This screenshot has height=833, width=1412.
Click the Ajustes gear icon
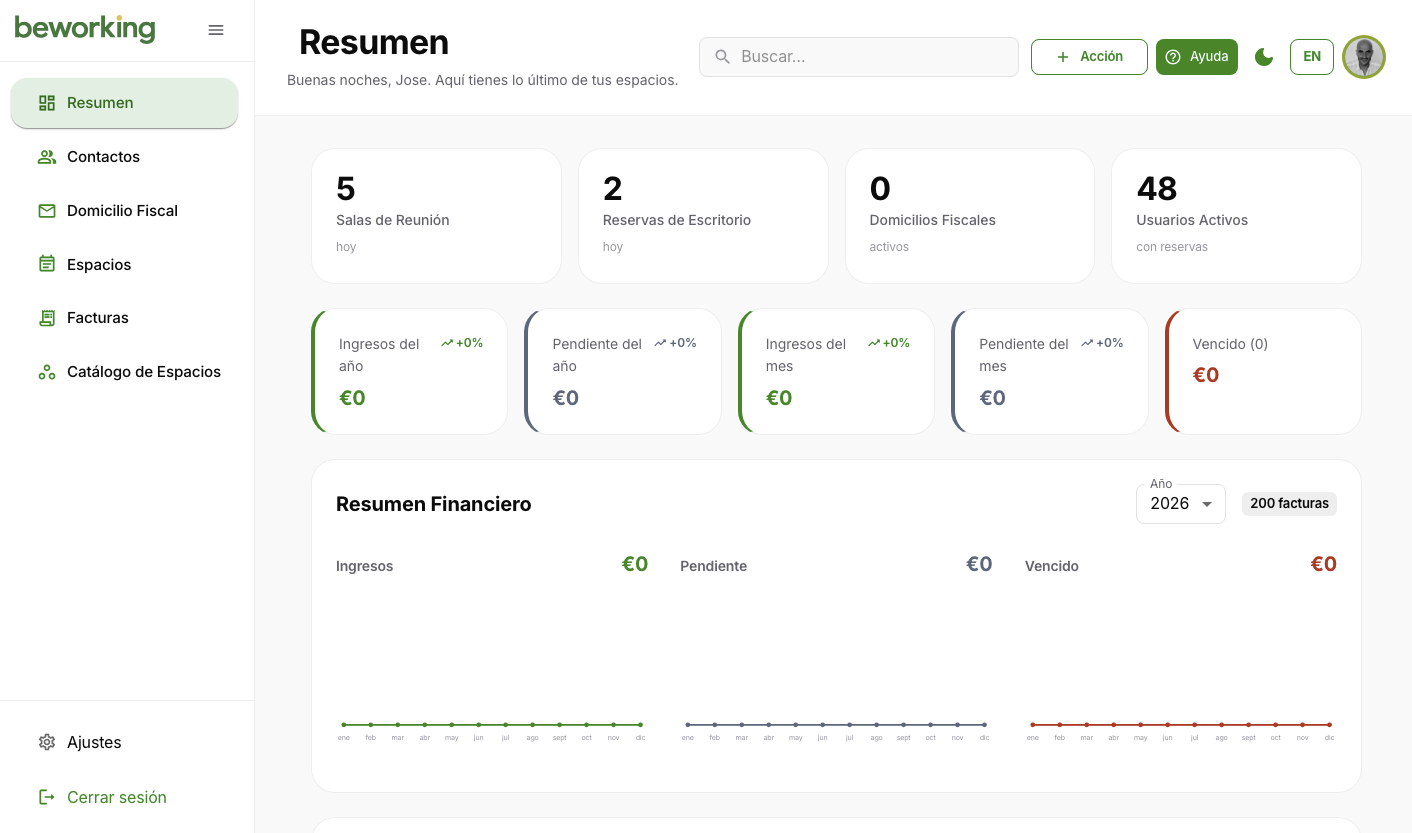[46, 742]
